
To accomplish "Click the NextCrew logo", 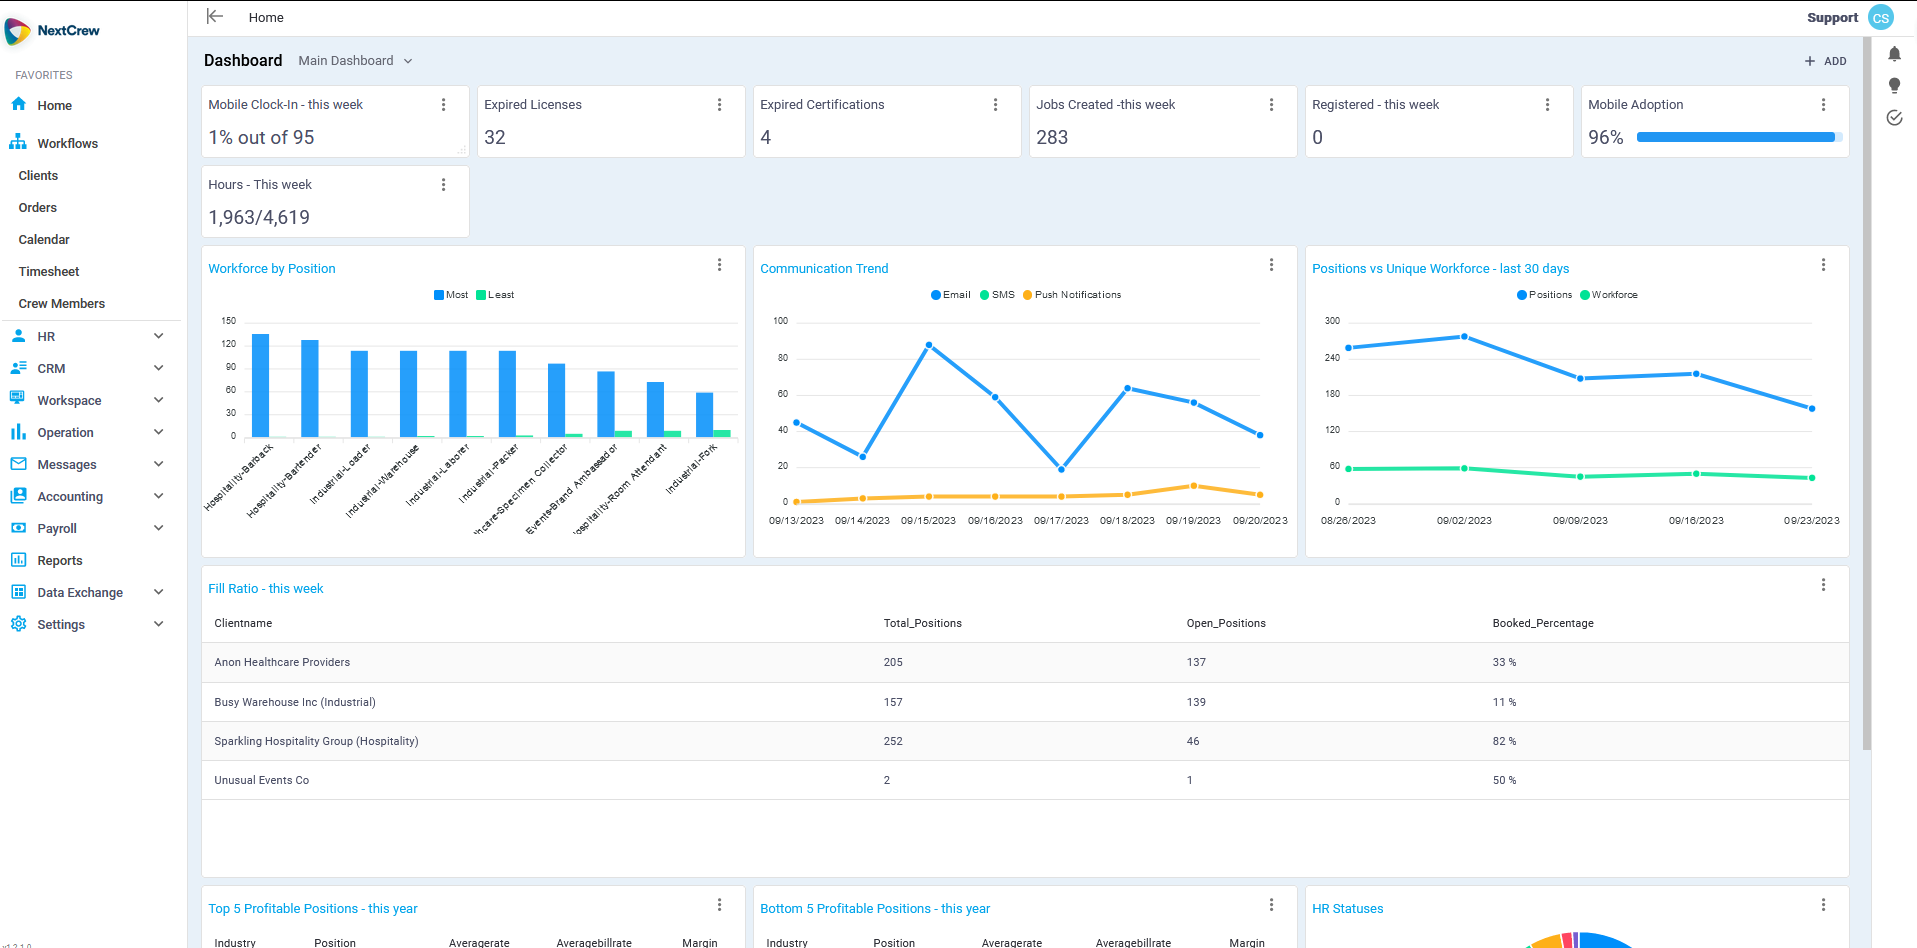I will 52,31.
